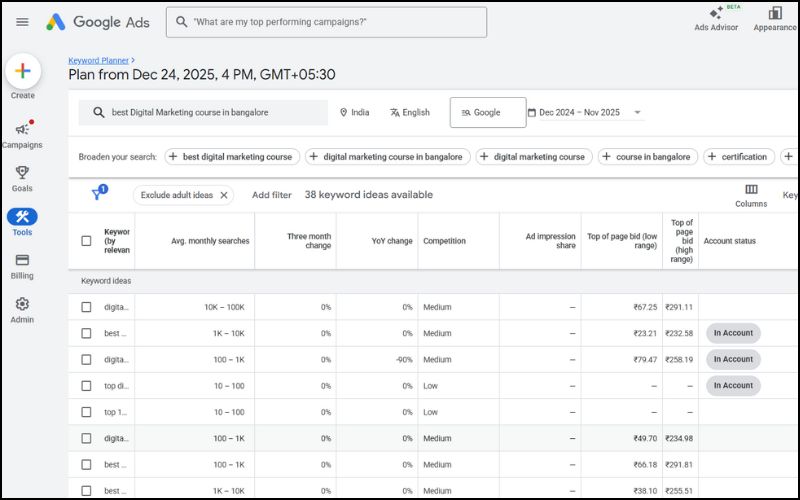Click In Account badge on ₹258.19 row
800x500 pixels.
tap(733, 360)
